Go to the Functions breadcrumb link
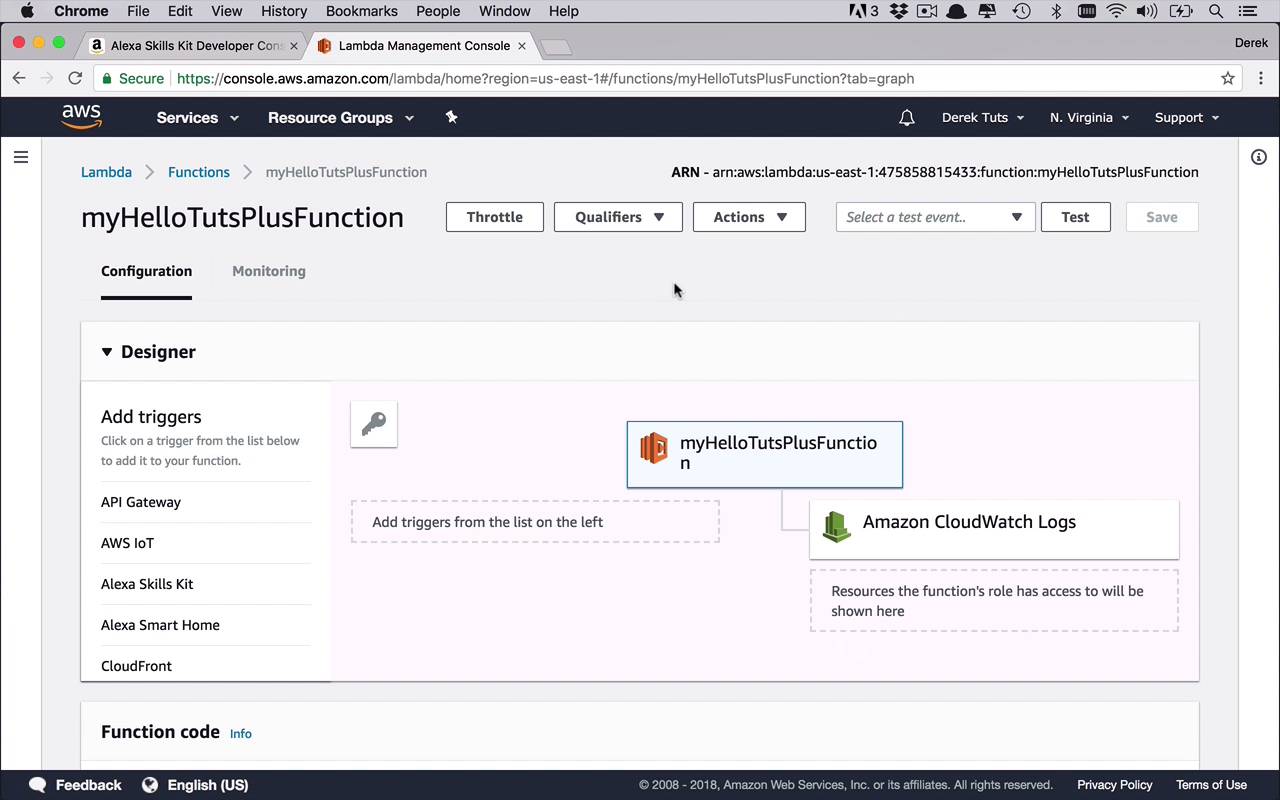 click(199, 172)
